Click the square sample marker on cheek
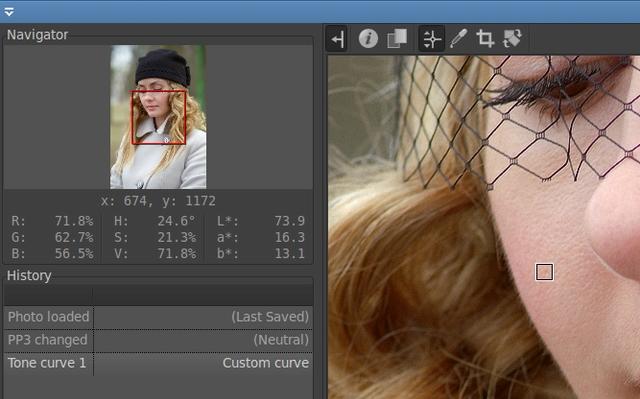The image size is (640, 399). click(544, 272)
